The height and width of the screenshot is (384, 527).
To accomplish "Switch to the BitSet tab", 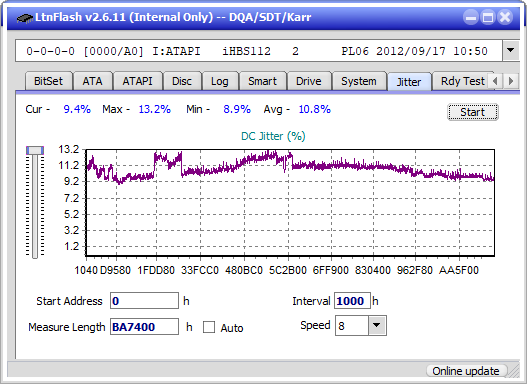I will pos(48,81).
